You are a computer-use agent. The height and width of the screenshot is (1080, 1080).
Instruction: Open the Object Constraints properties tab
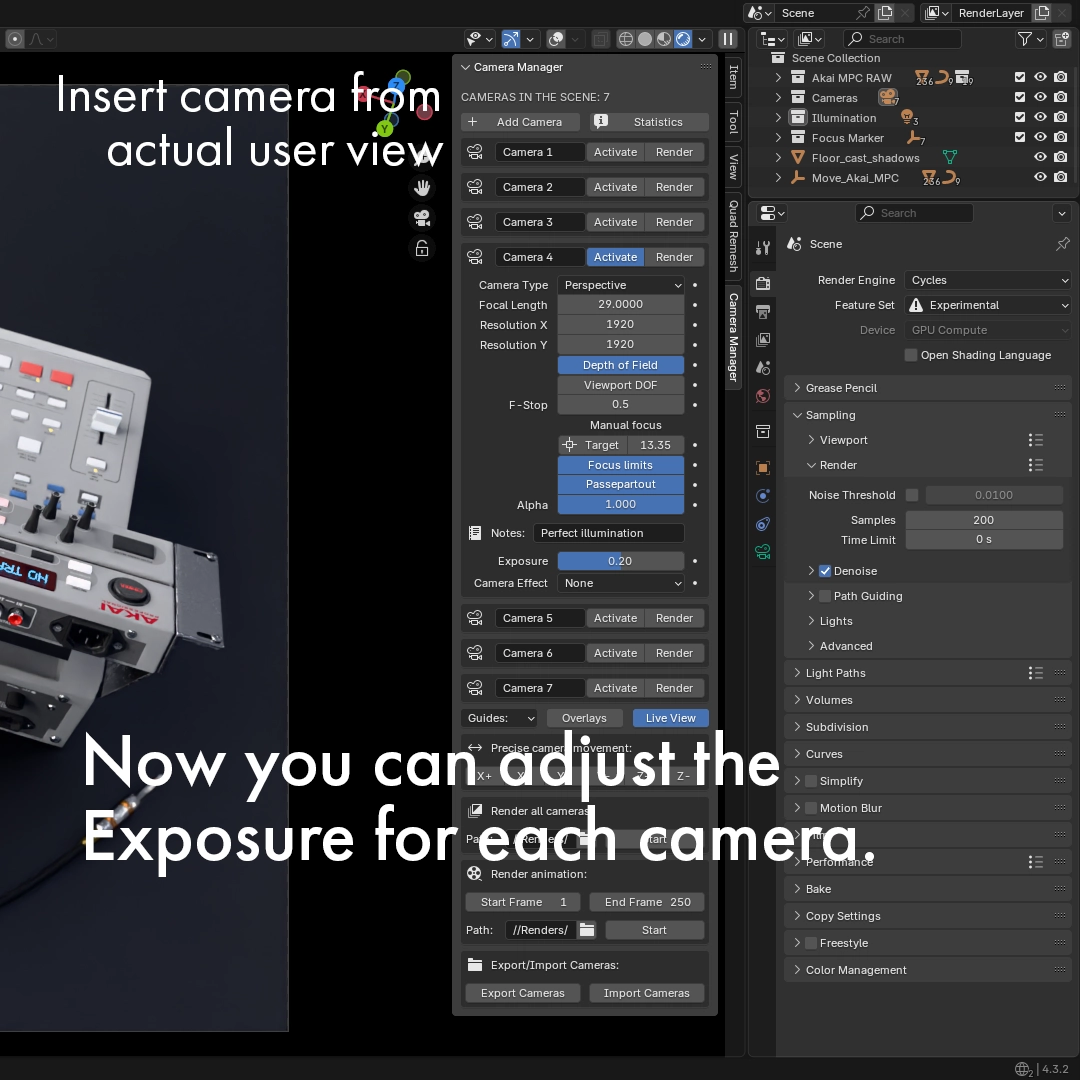tap(762, 524)
